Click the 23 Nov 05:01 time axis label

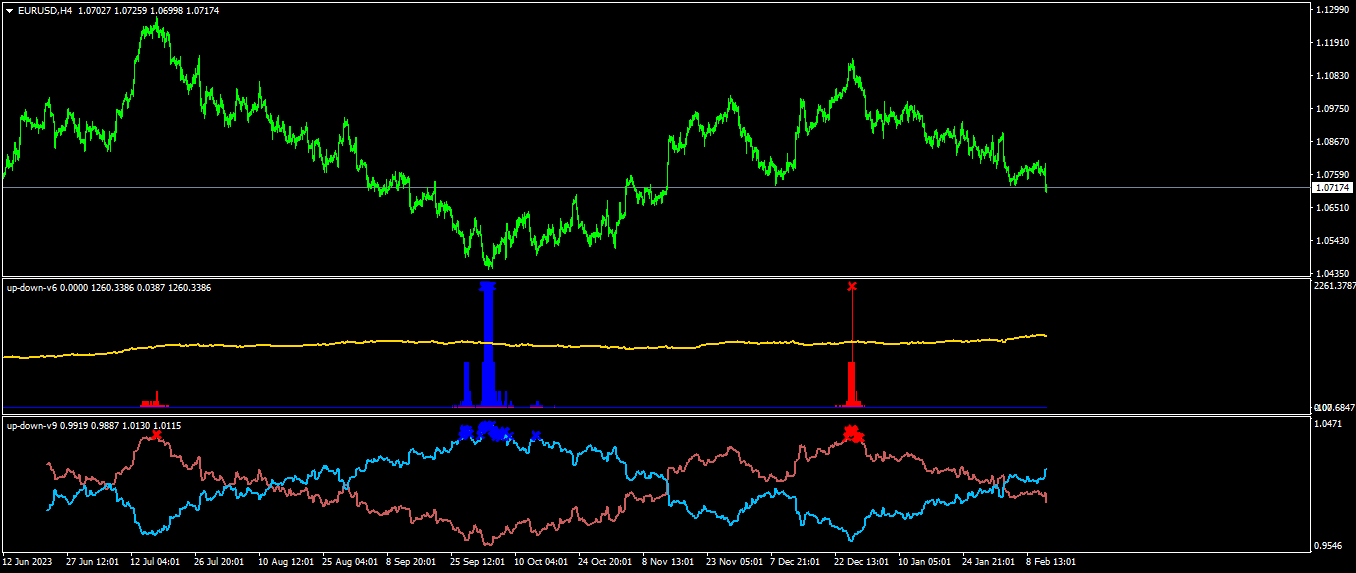pos(734,562)
